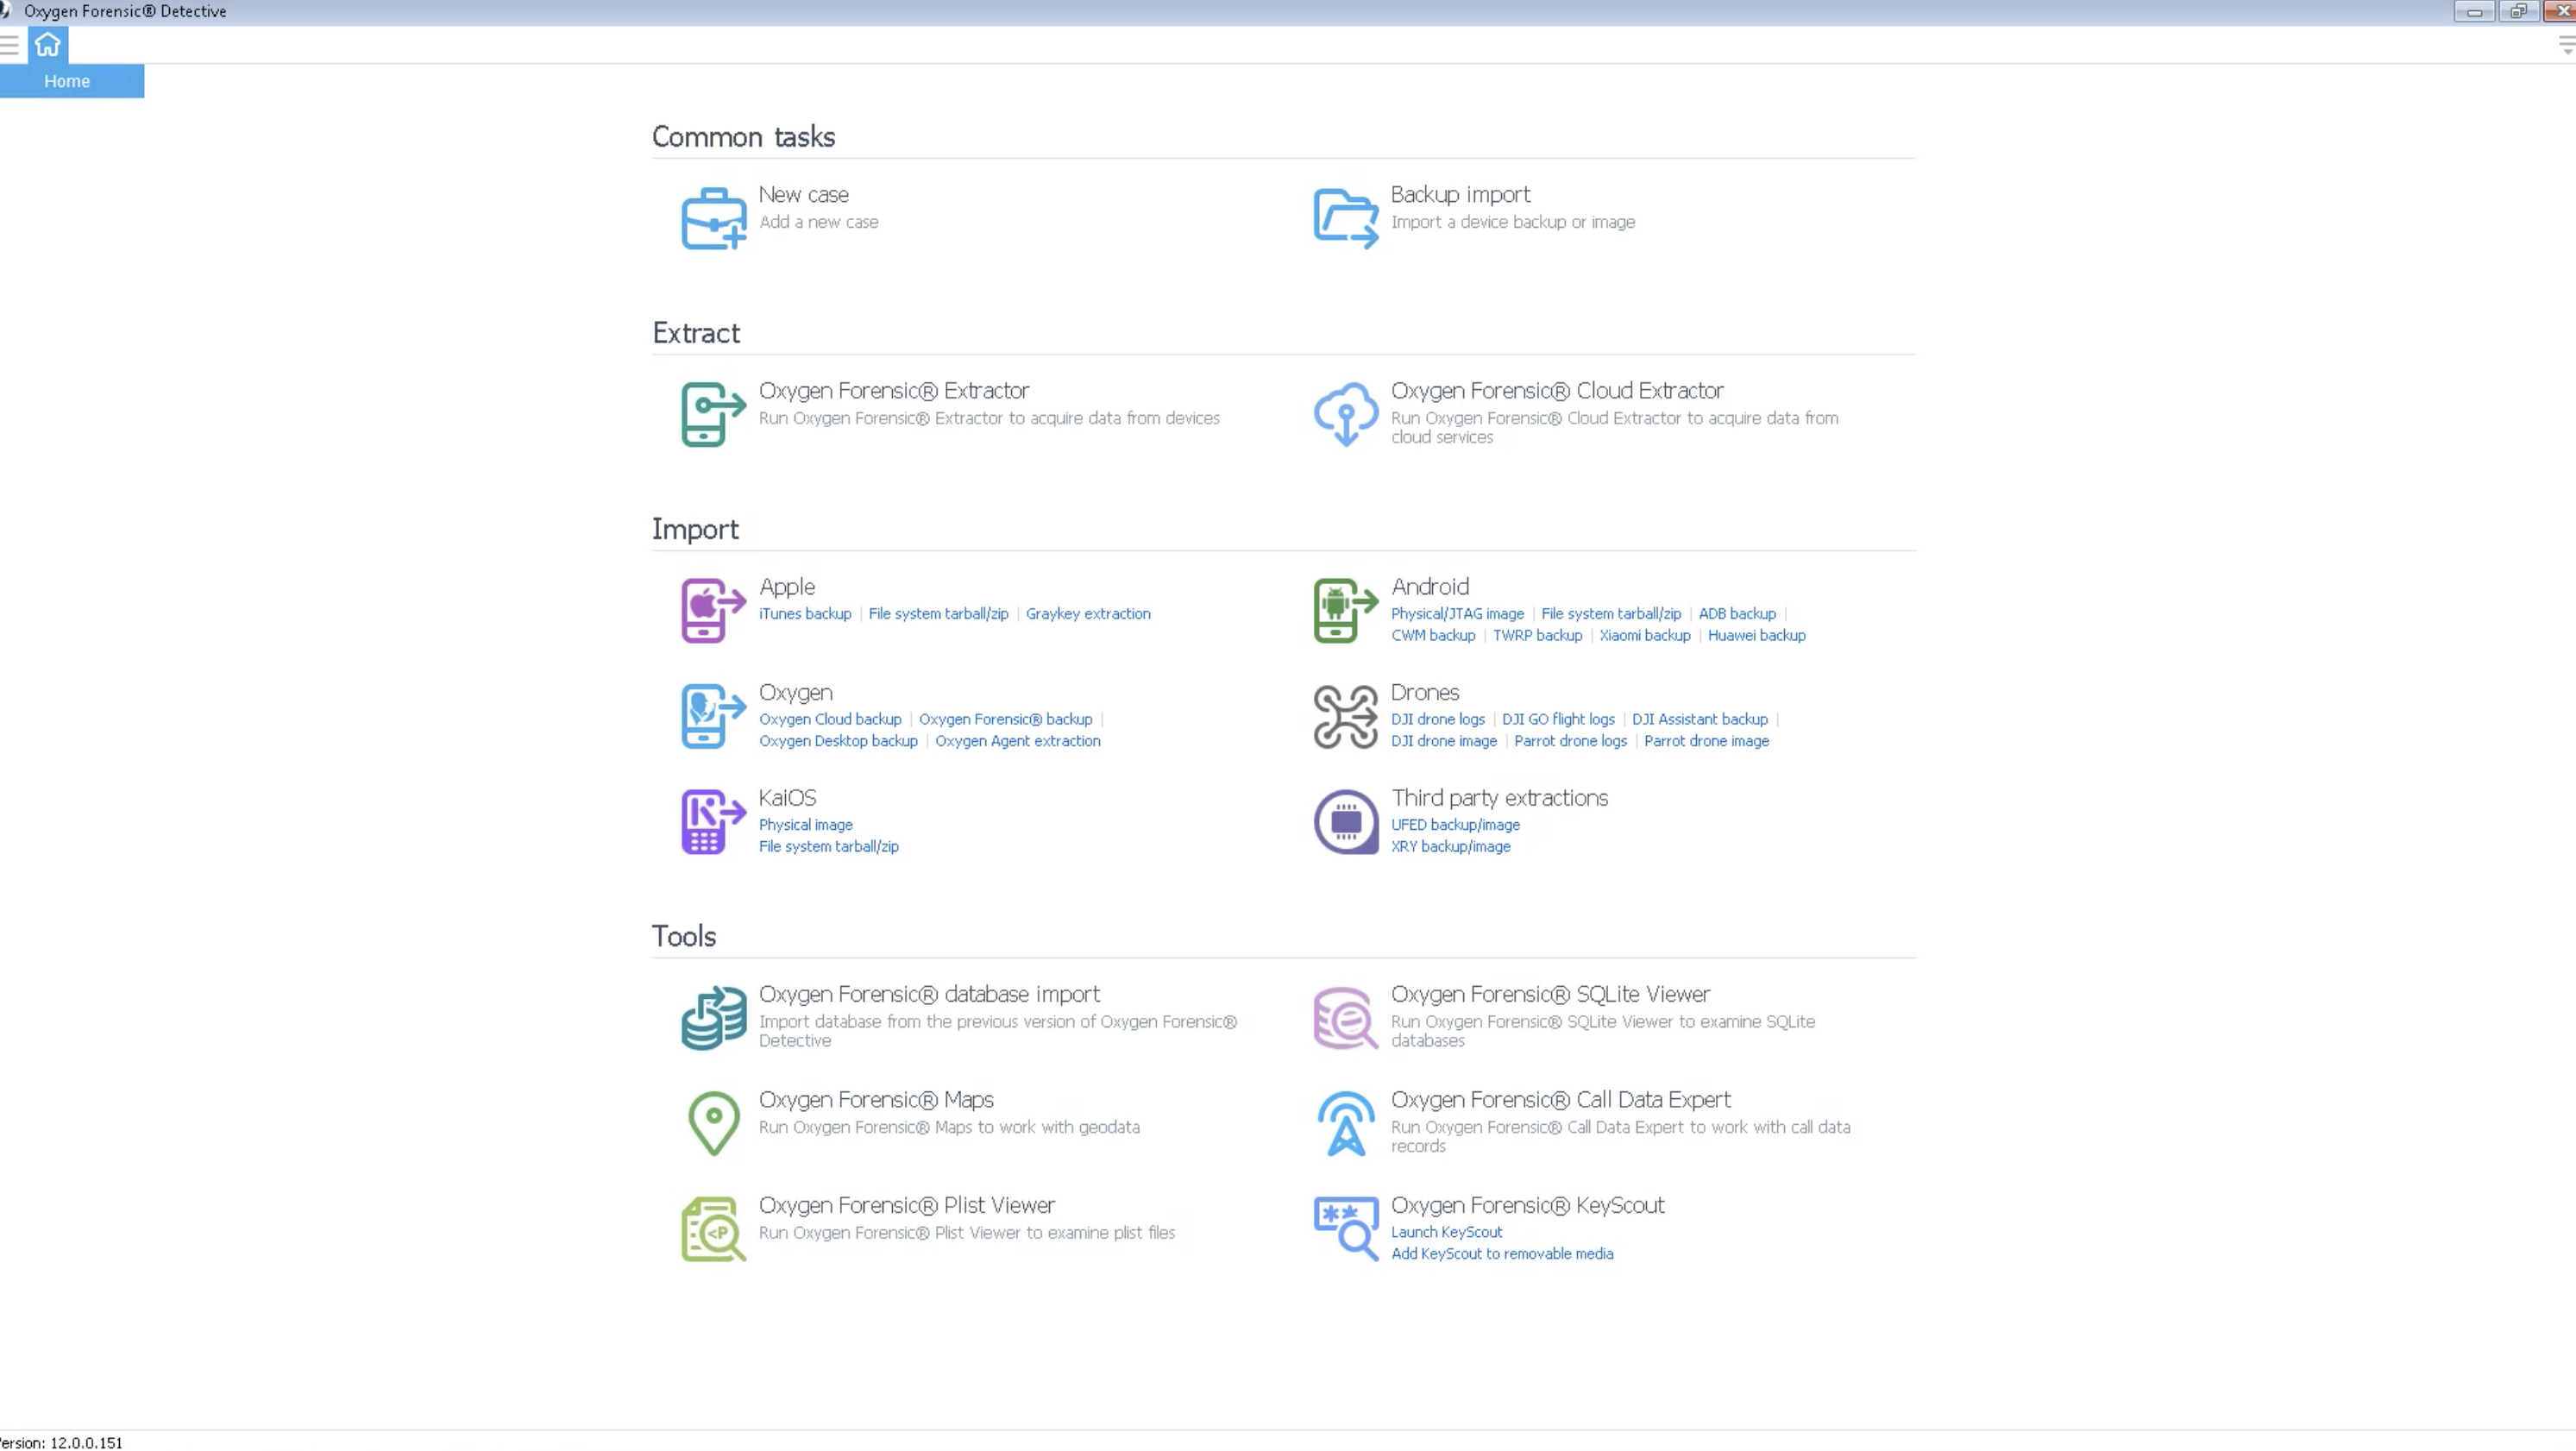Import a TWRP backup
The height and width of the screenshot is (1451, 2576).
(1537, 635)
